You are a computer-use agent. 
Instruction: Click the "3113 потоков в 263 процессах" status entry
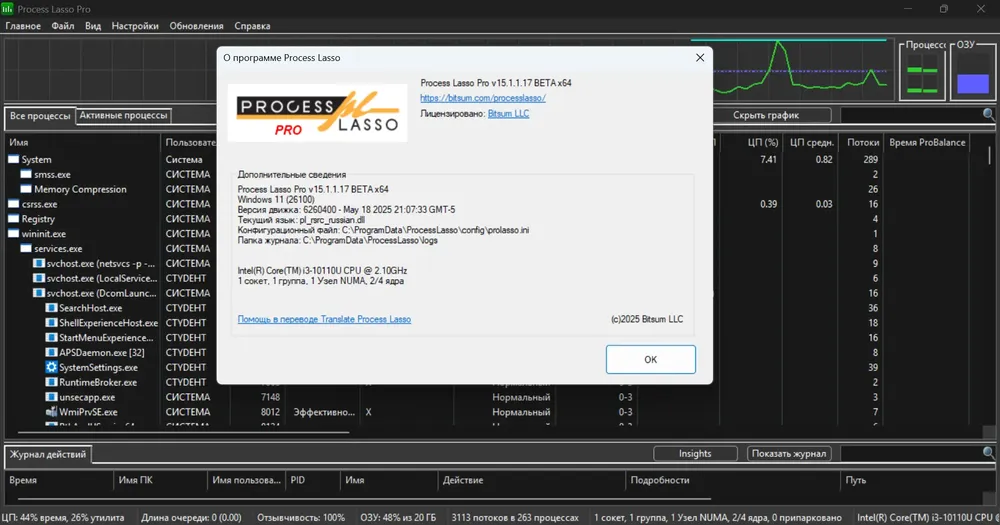515,517
